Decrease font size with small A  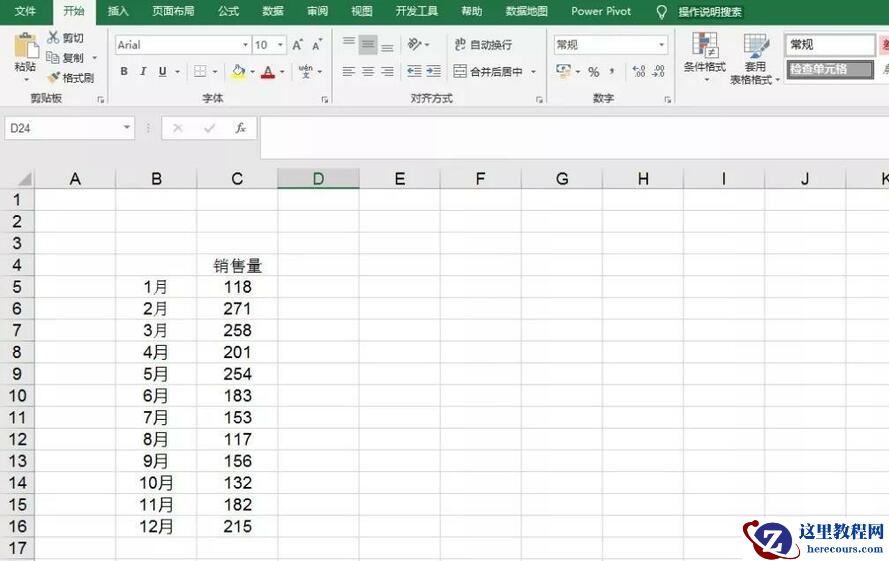click(317, 45)
